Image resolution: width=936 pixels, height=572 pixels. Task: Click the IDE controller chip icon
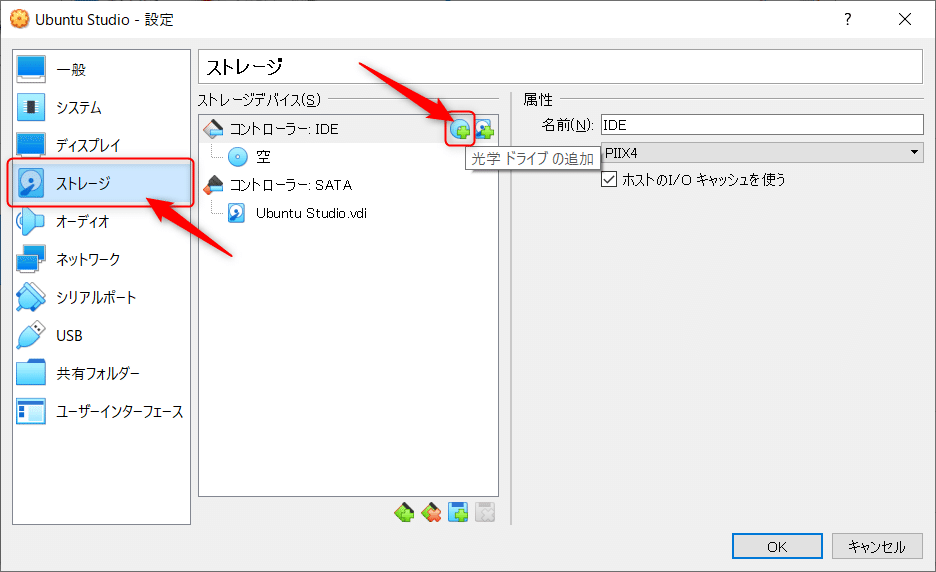coord(213,128)
